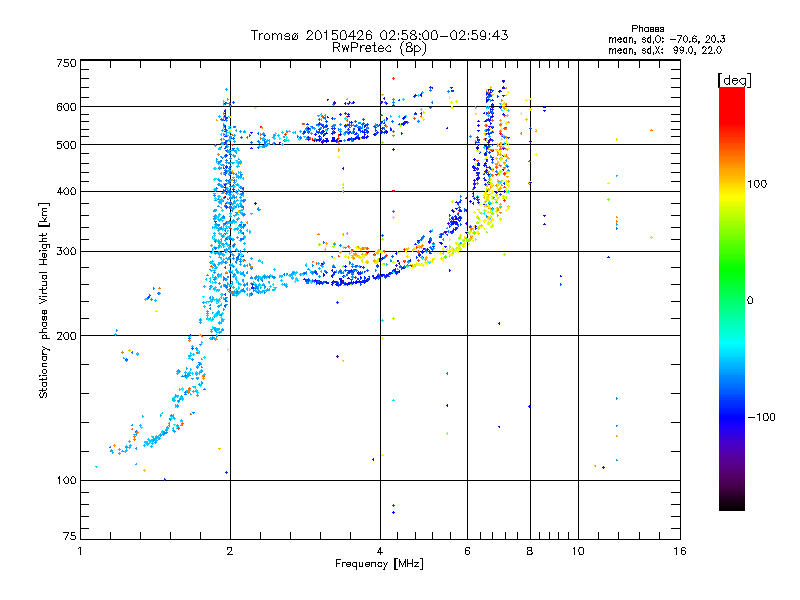The width and height of the screenshot is (800, 600).
Task: Click the x-axis tick label '2'
Action: [230, 551]
